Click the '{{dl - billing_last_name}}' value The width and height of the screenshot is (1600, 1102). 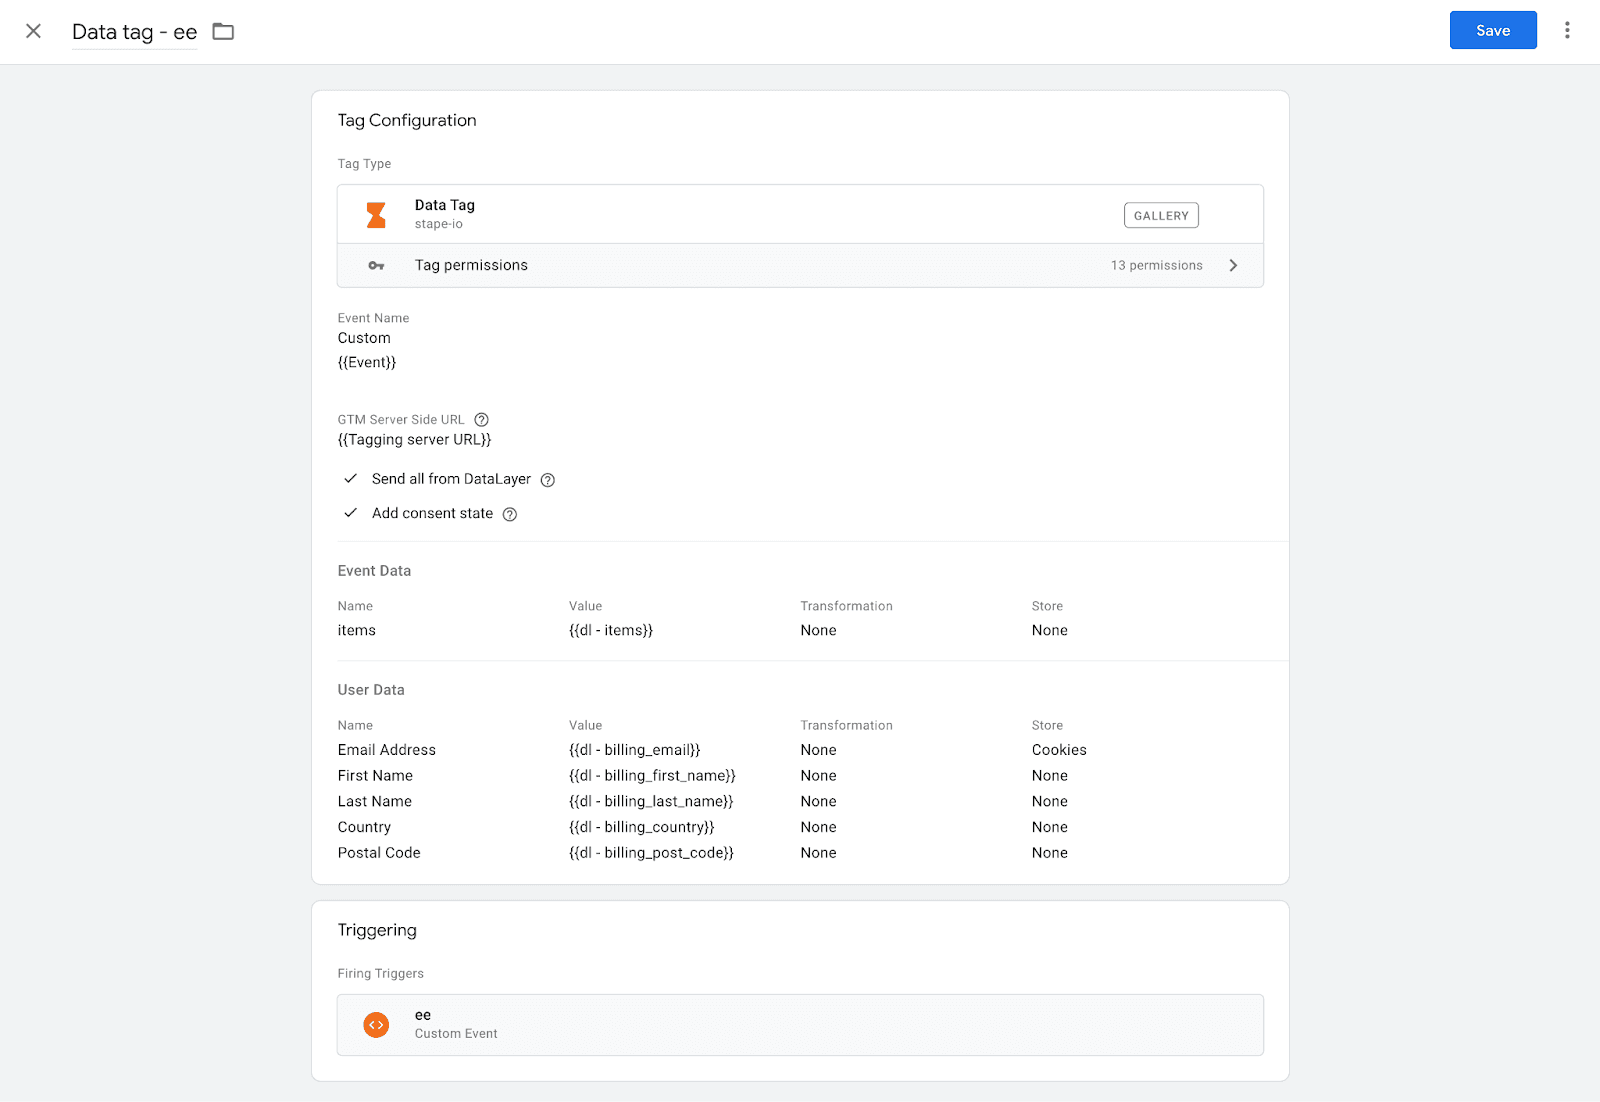click(651, 802)
